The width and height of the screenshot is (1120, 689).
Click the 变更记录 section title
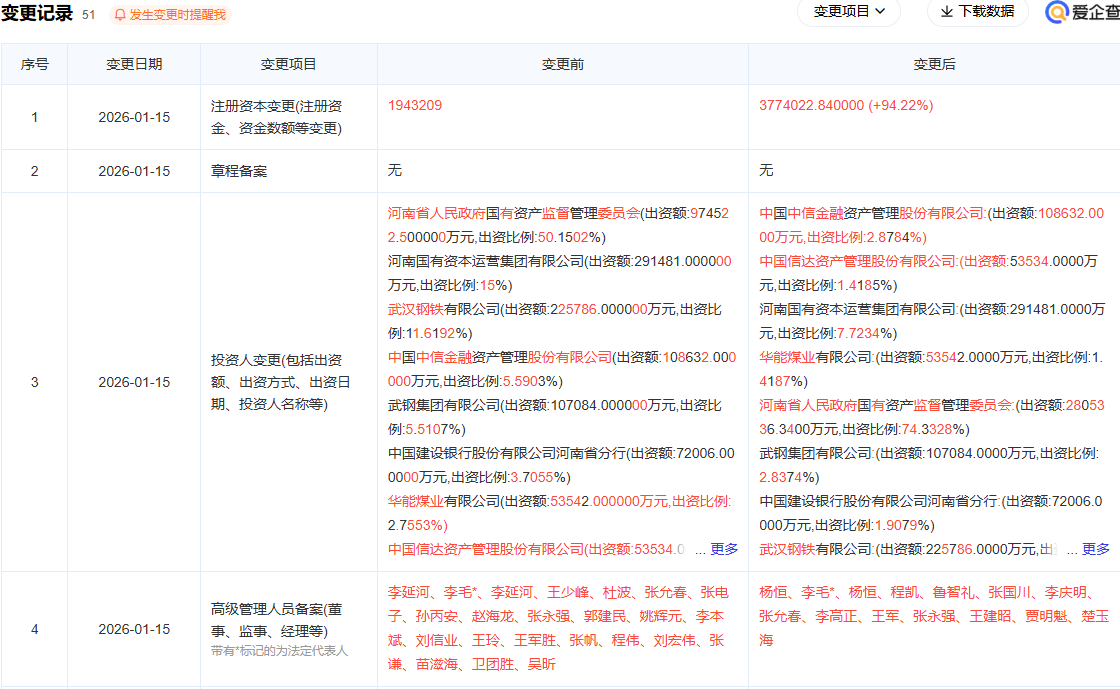[x=37, y=14]
